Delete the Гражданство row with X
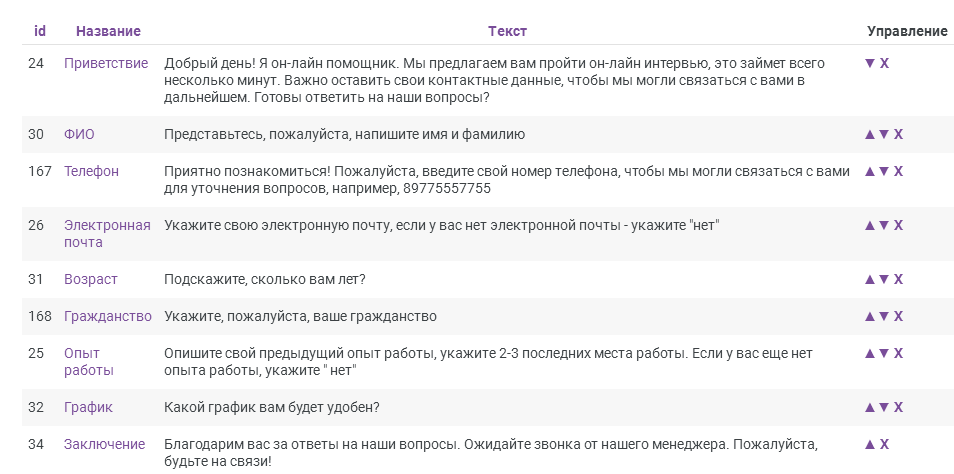Viewport: 954px width, 474px height. [898, 316]
